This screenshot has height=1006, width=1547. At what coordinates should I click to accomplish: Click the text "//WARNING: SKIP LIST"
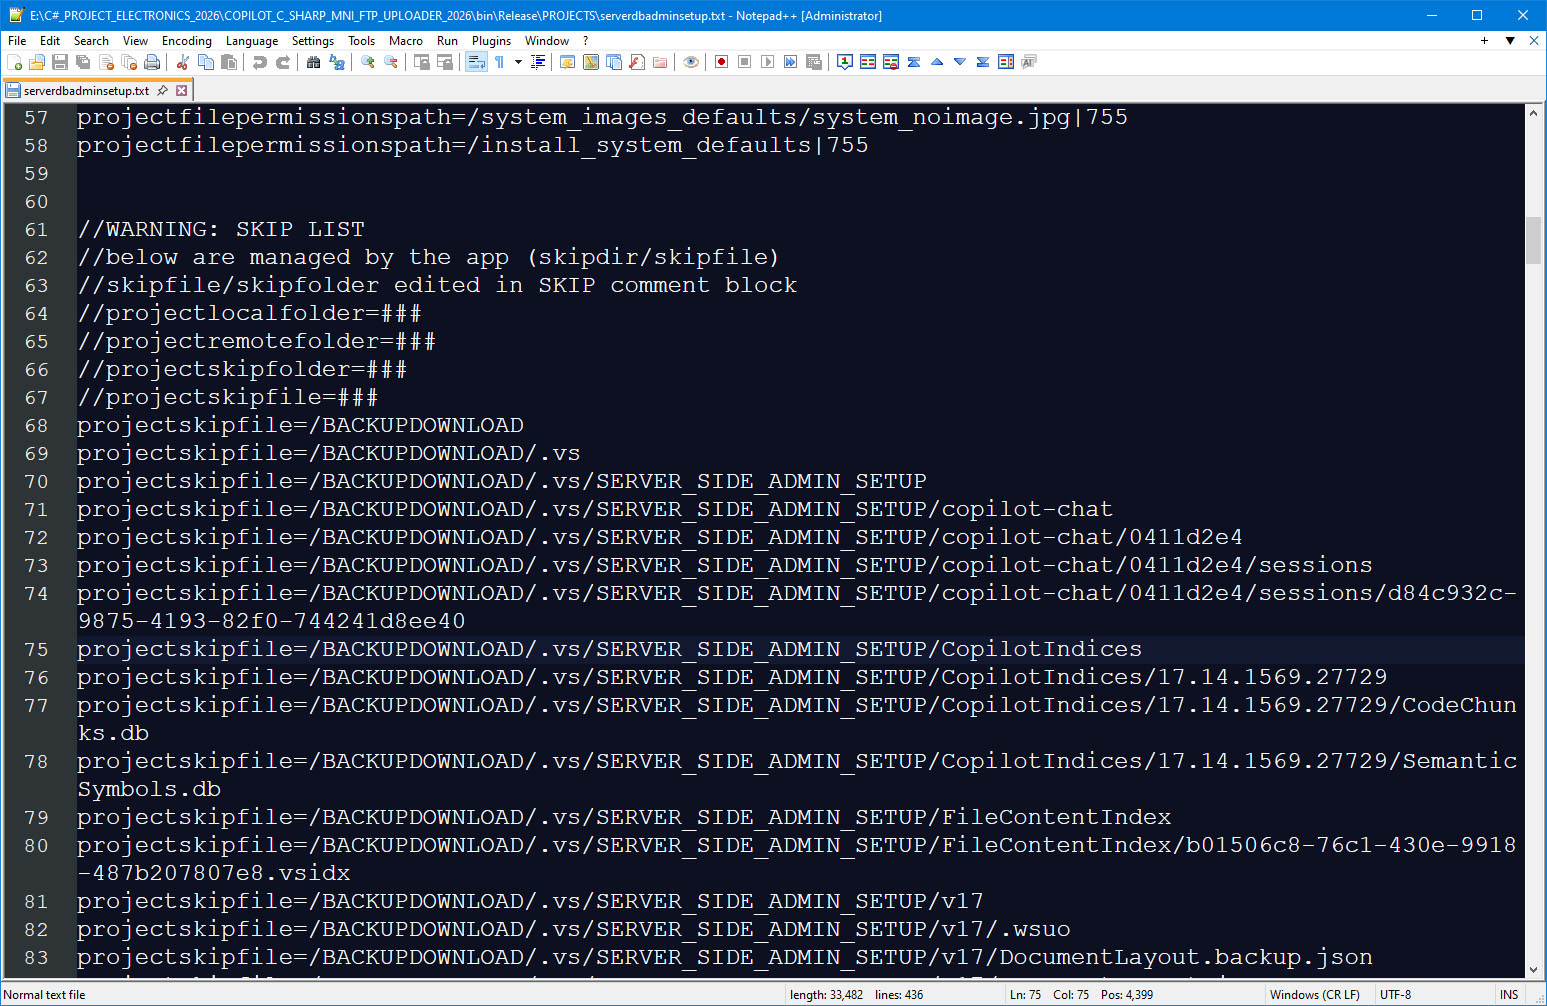pyautogui.click(x=221, y=229)
